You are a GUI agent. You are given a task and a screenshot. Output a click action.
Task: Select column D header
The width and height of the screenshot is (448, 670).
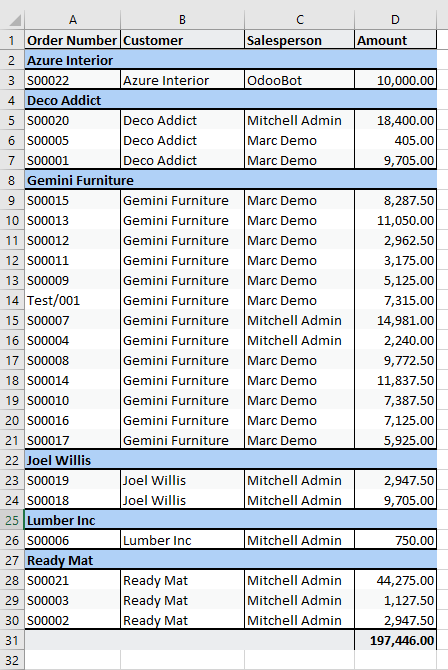coord(395,20)
